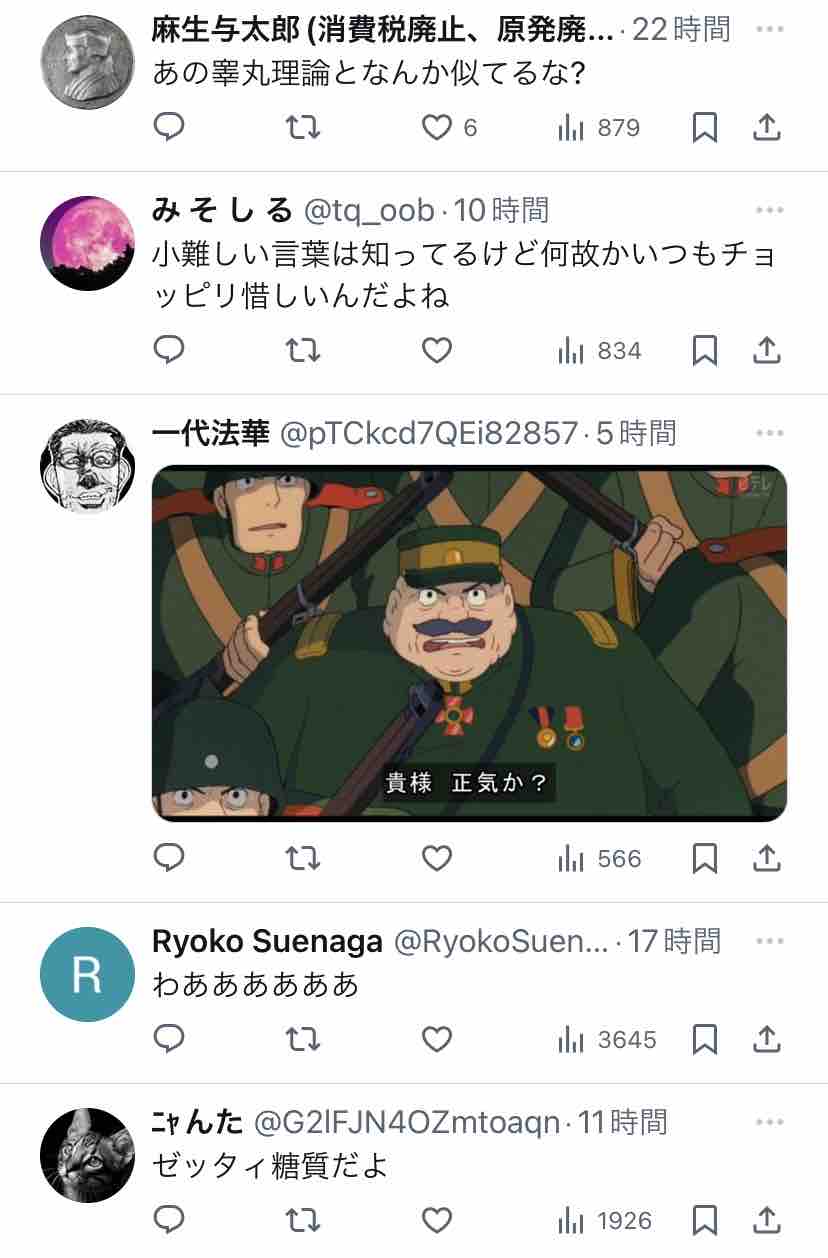Open the 貴様 正気か？ anime image
The height and width of the screenshot is (1258, 828).
[x=469, y=643]
